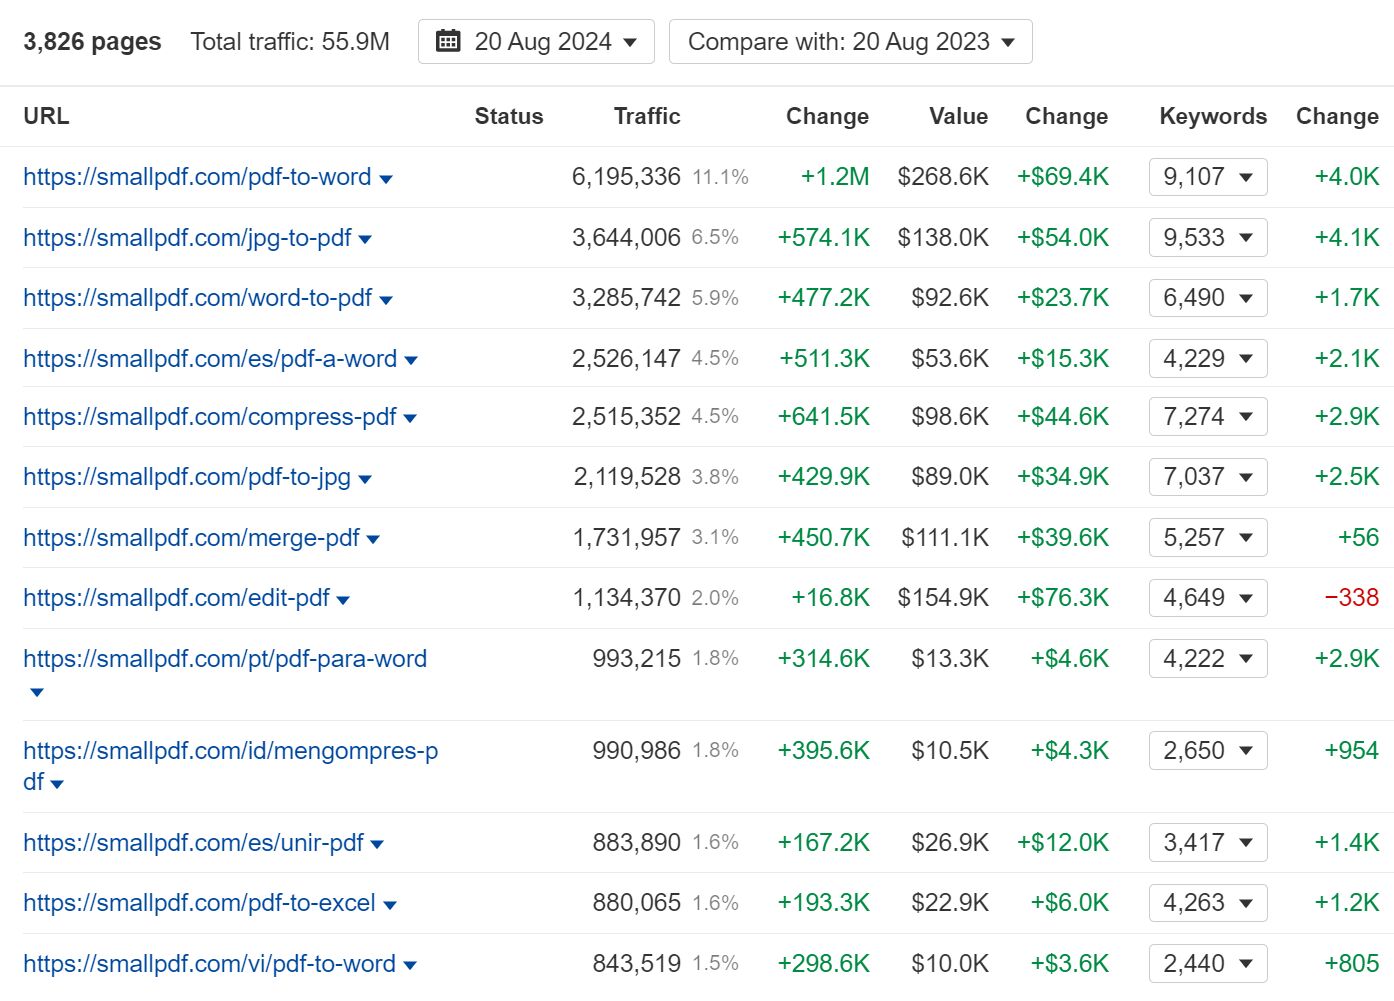Image resolution: width=1394 pixels, height=1001 pixels.
Task: Open the smallpdf.com/vi/pdf-to-word link
Action: 209,964
